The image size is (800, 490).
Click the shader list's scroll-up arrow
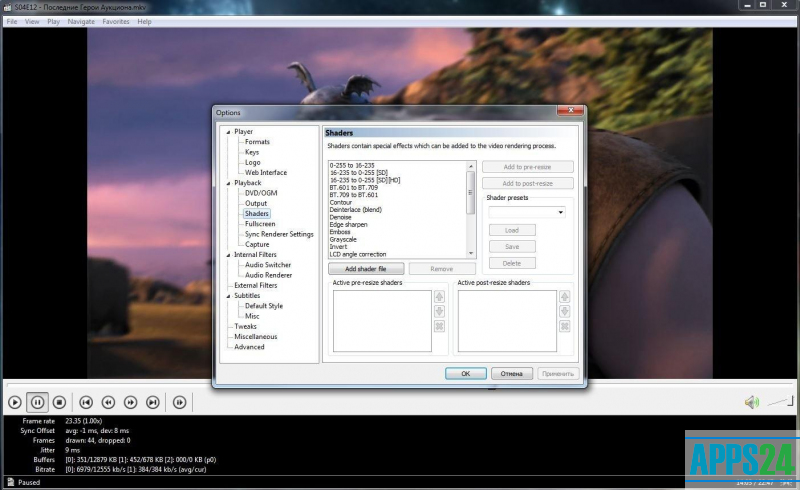coord(471,166)
